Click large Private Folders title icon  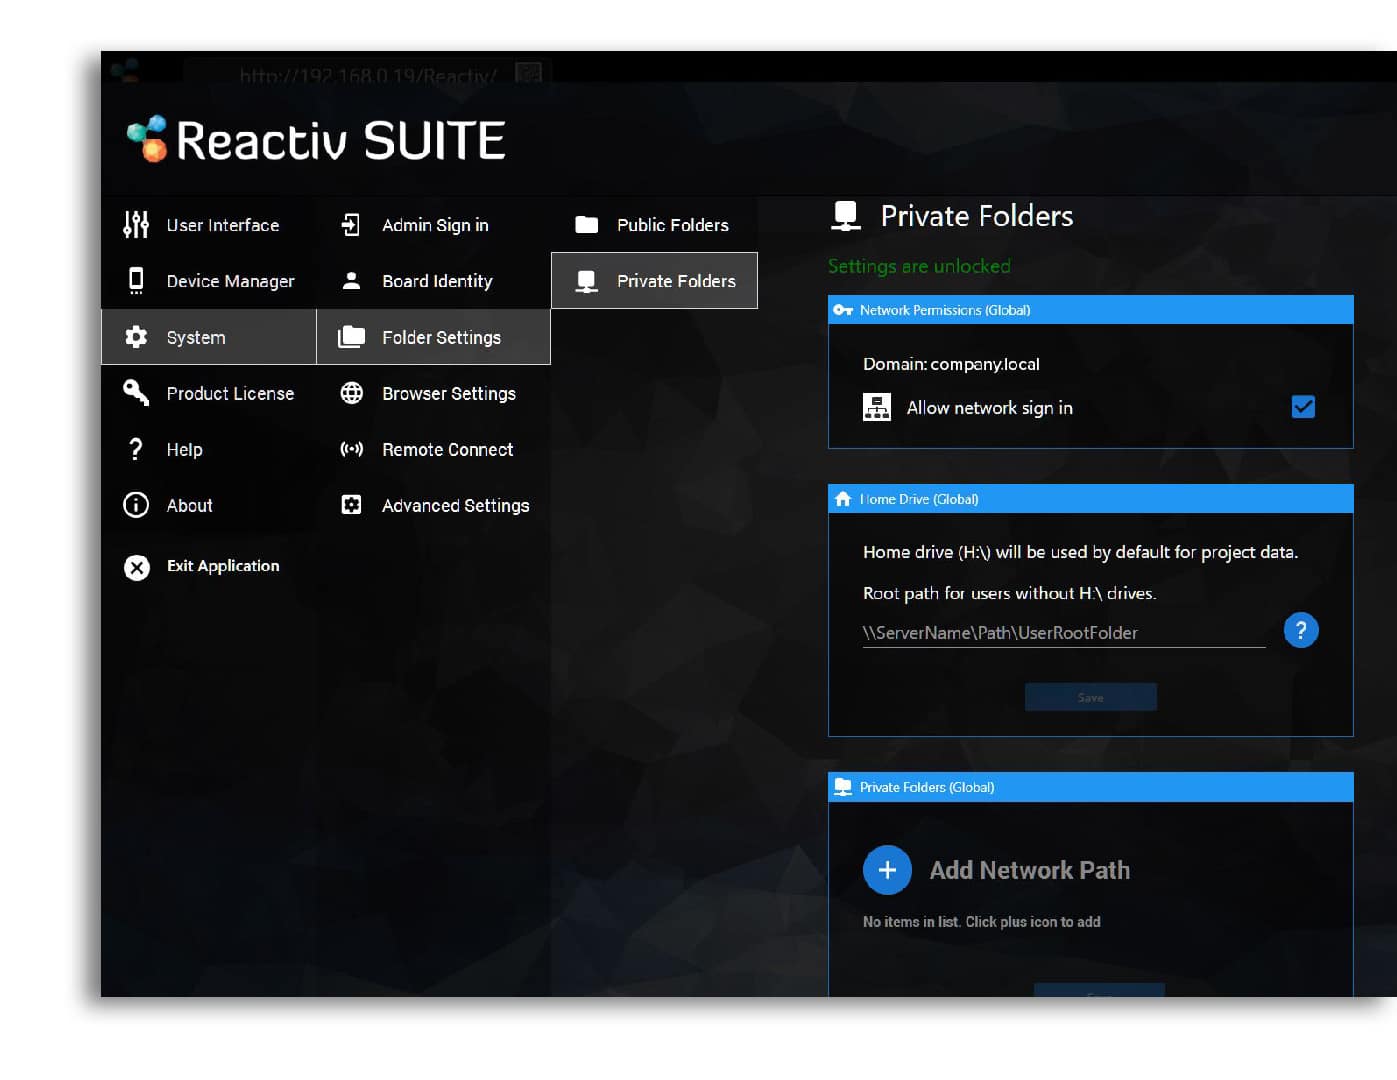(x=846, y=216)
